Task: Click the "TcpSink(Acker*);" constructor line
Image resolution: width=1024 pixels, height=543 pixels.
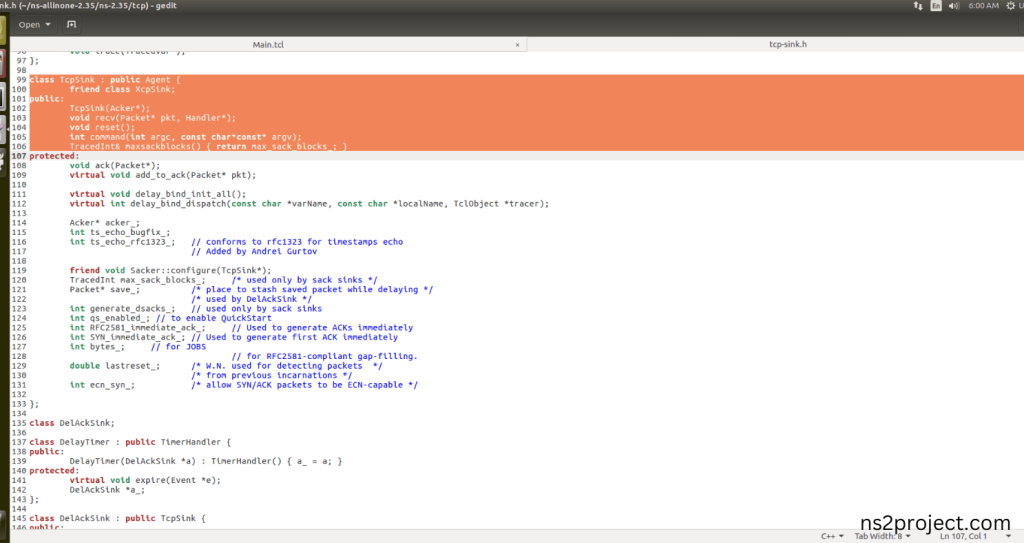Action: (x=110, y=108)
